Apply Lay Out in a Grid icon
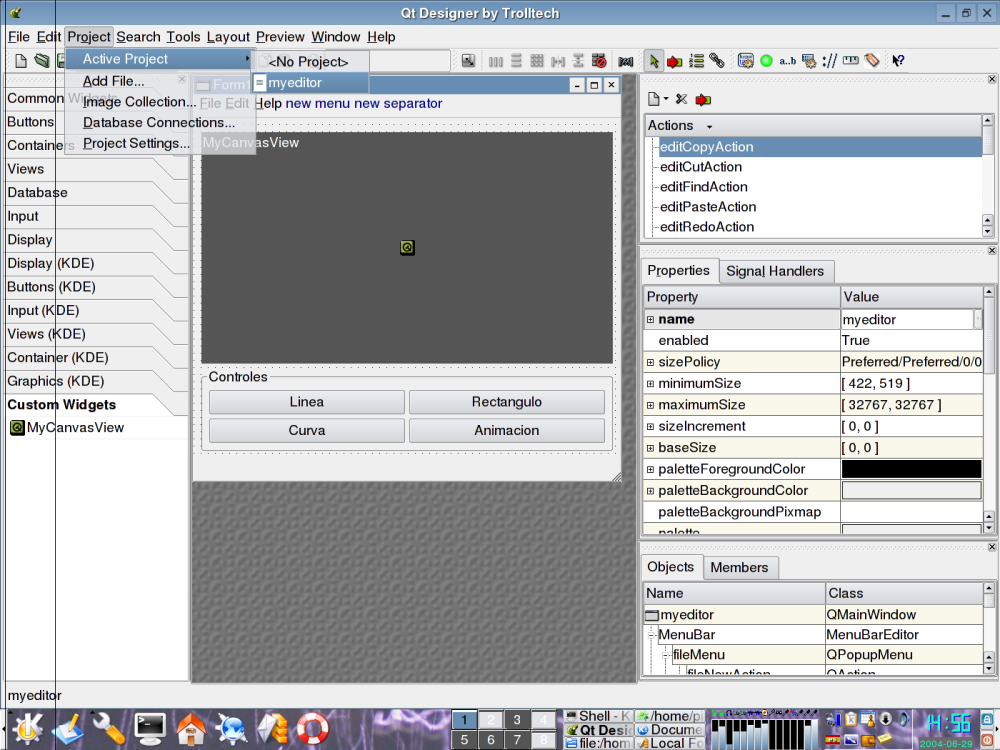 click(537, 61)
